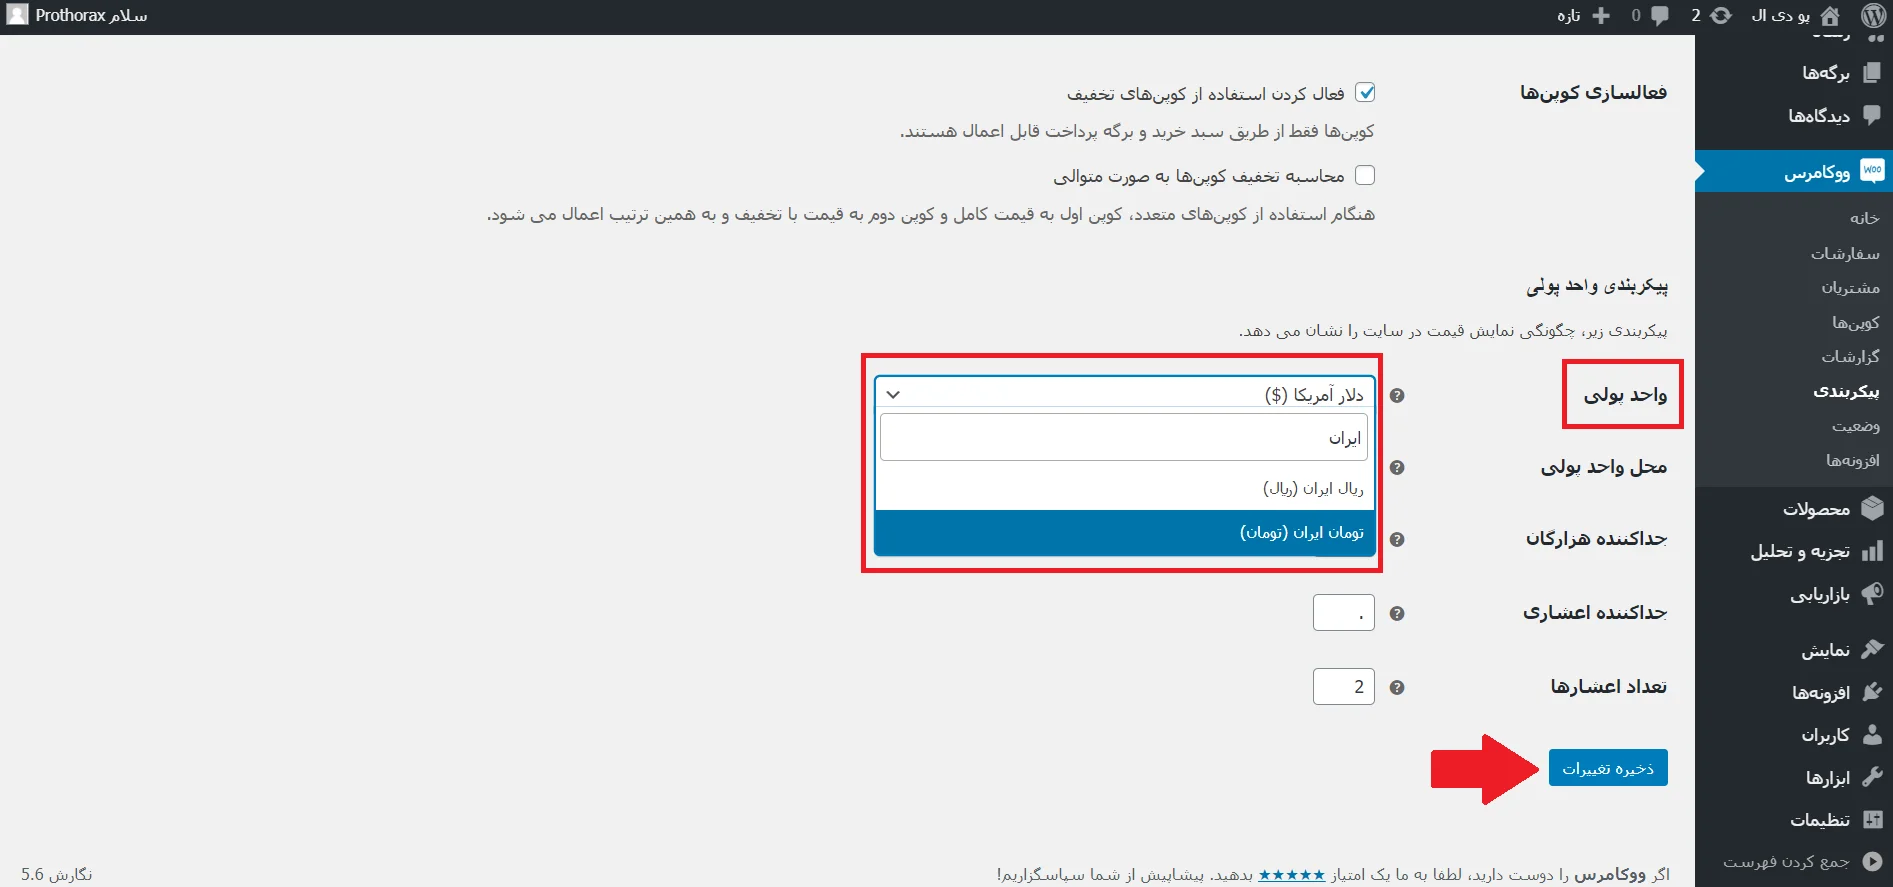Go to خانه under WooCommerce
1893x887 pixels.
(1864, 218)
